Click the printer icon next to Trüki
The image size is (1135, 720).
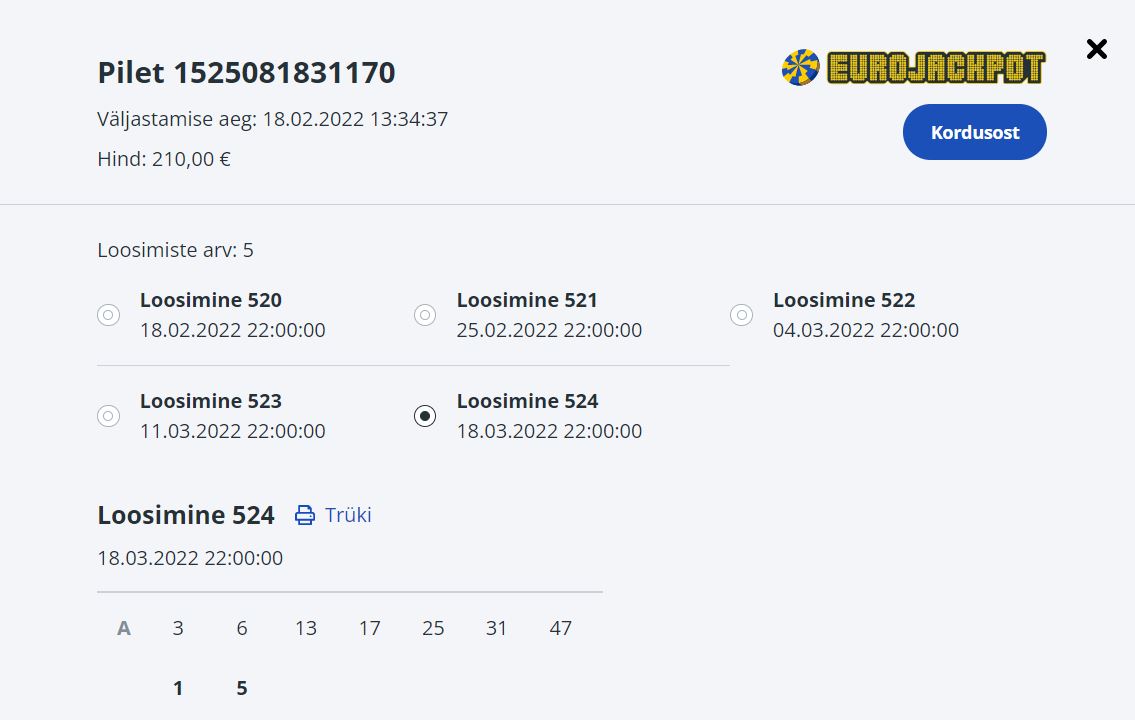pos(305,515)
